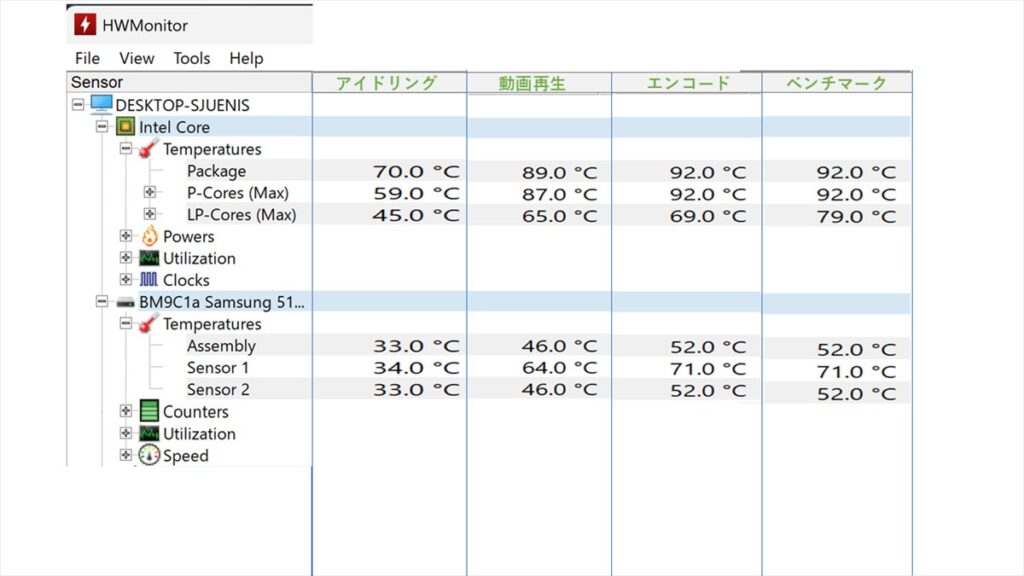This screenshot has width=1024, height=576.
Task: Expand the Speed node
Action: (125, 455)
